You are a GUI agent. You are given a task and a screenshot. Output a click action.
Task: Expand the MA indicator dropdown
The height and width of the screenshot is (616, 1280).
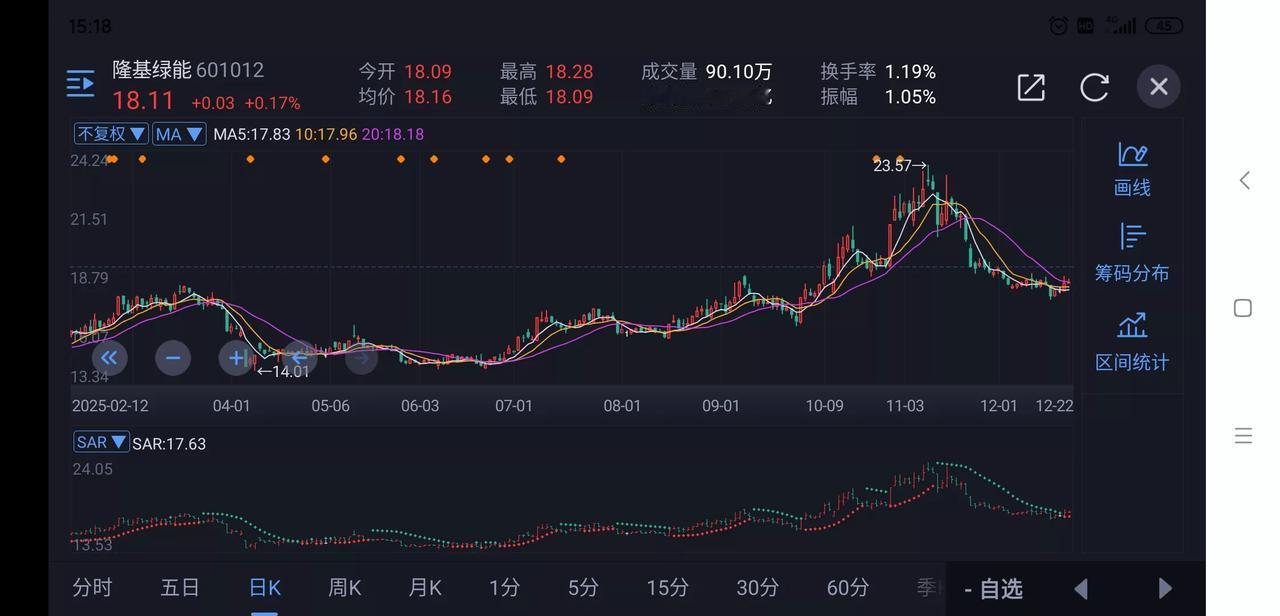[180, 134]
